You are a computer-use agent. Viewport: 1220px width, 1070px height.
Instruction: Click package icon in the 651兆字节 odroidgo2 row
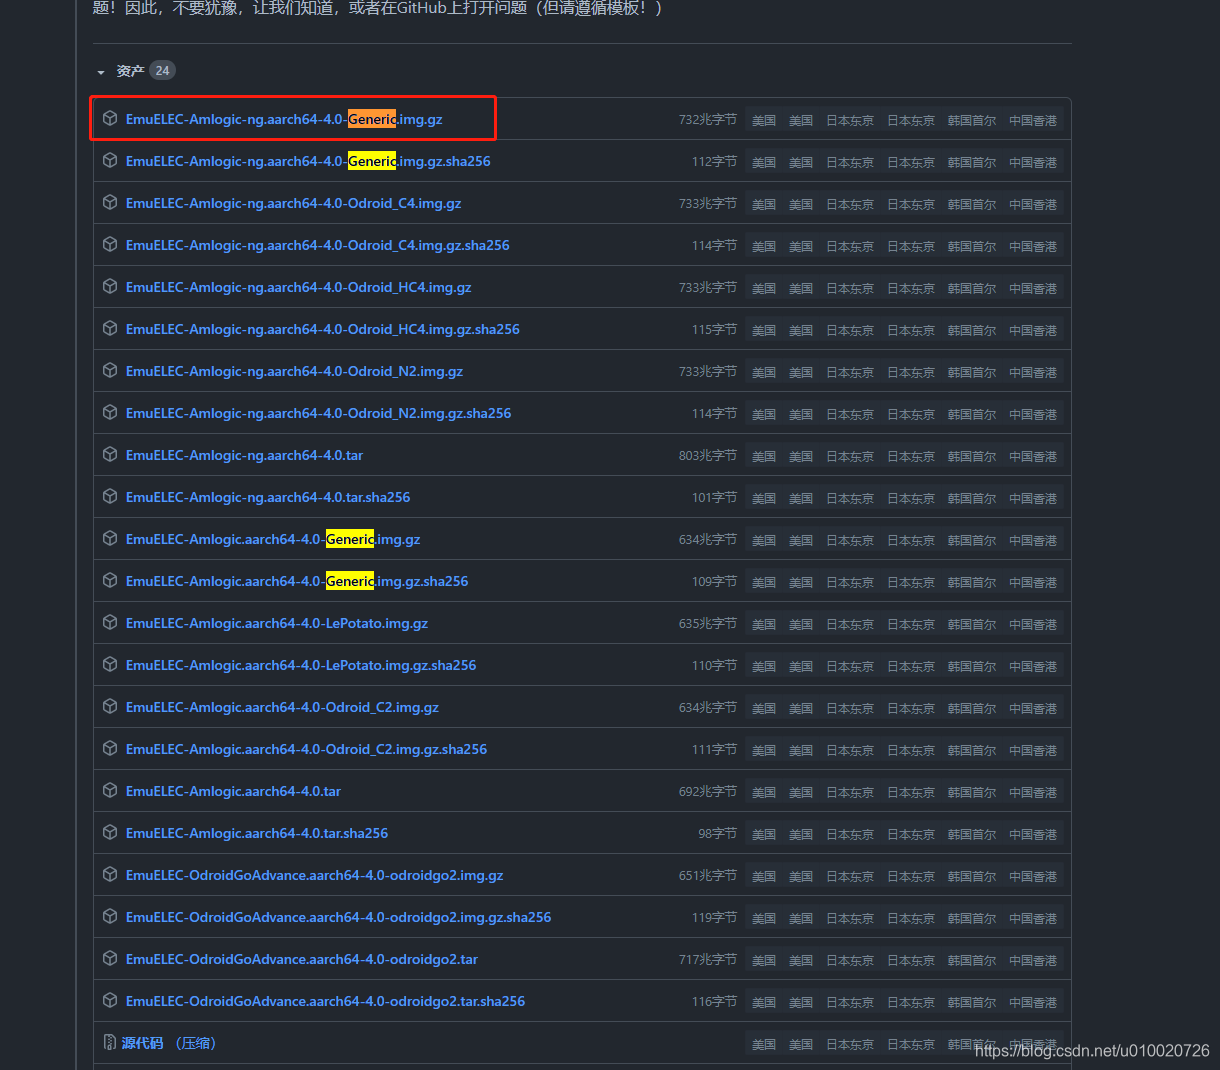coord(110,874)
